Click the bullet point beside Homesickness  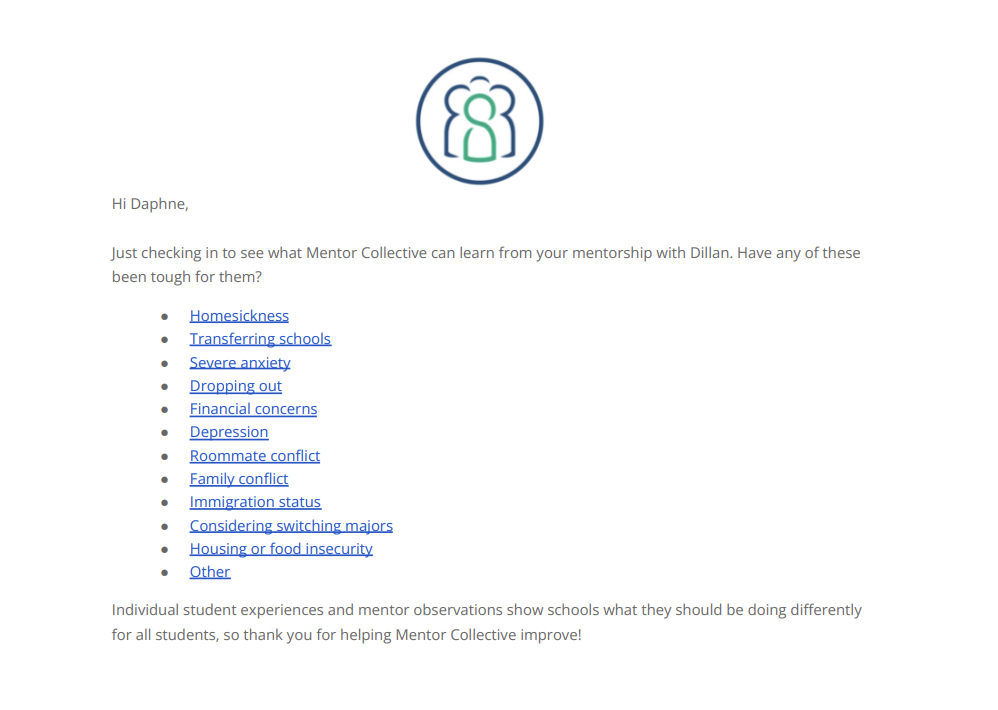(165, 316)
